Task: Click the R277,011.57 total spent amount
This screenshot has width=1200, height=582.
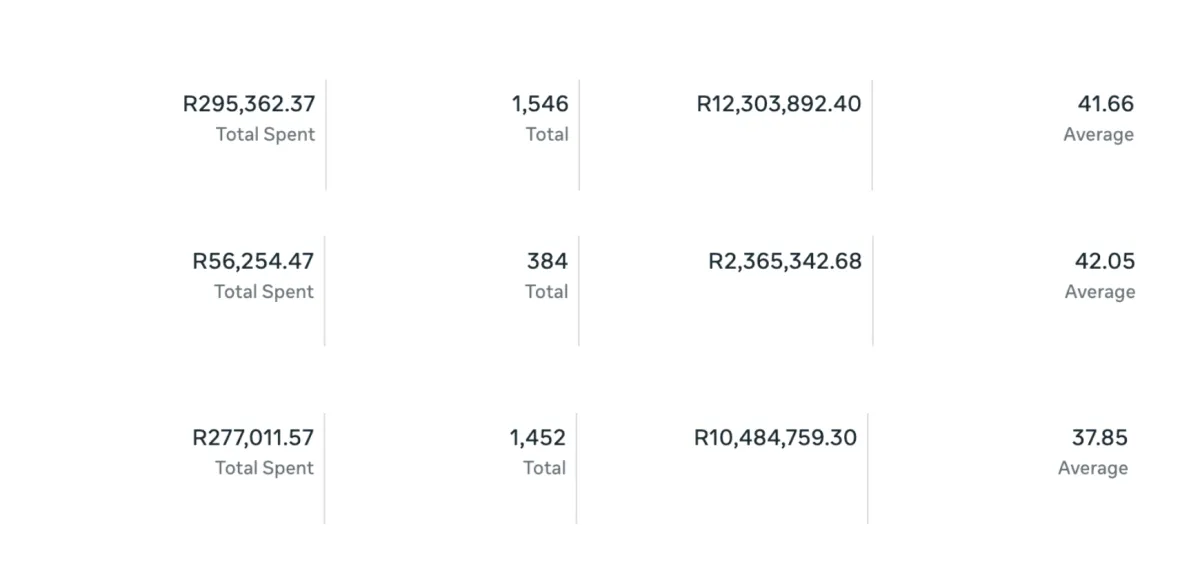Action: 253,438
